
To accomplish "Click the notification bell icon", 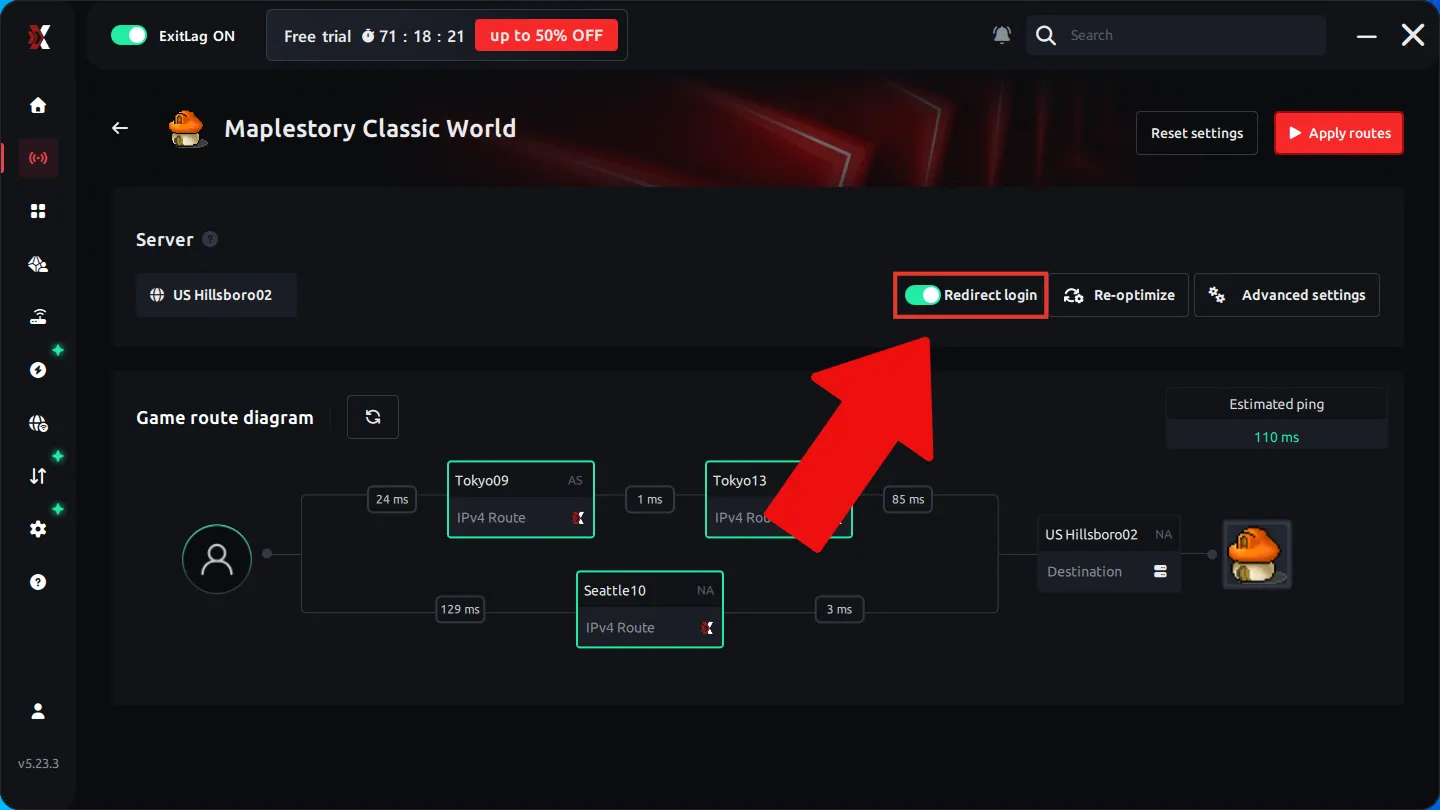I will pos(1001,35).
